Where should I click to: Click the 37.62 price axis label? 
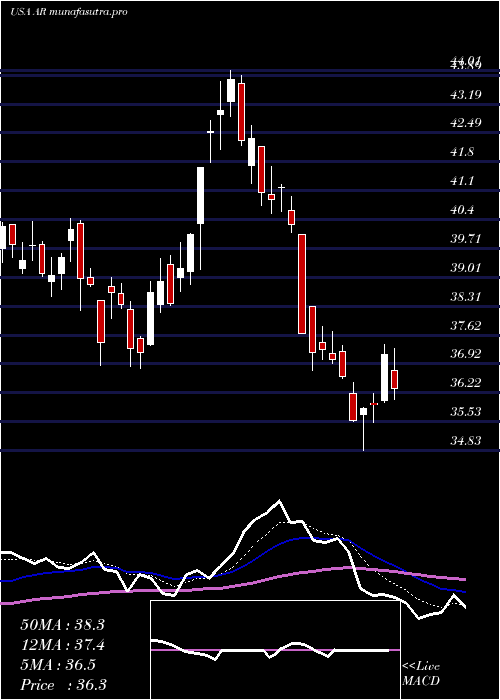(466, 325)
